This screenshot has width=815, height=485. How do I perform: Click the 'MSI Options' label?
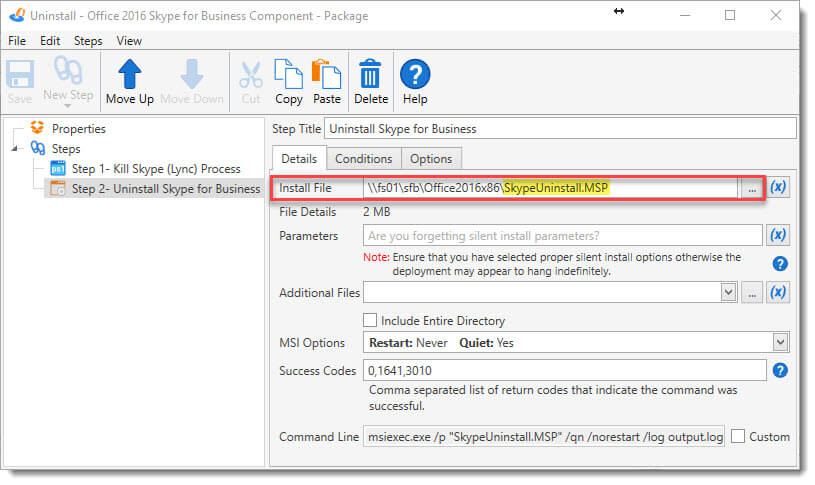[312, 343]
